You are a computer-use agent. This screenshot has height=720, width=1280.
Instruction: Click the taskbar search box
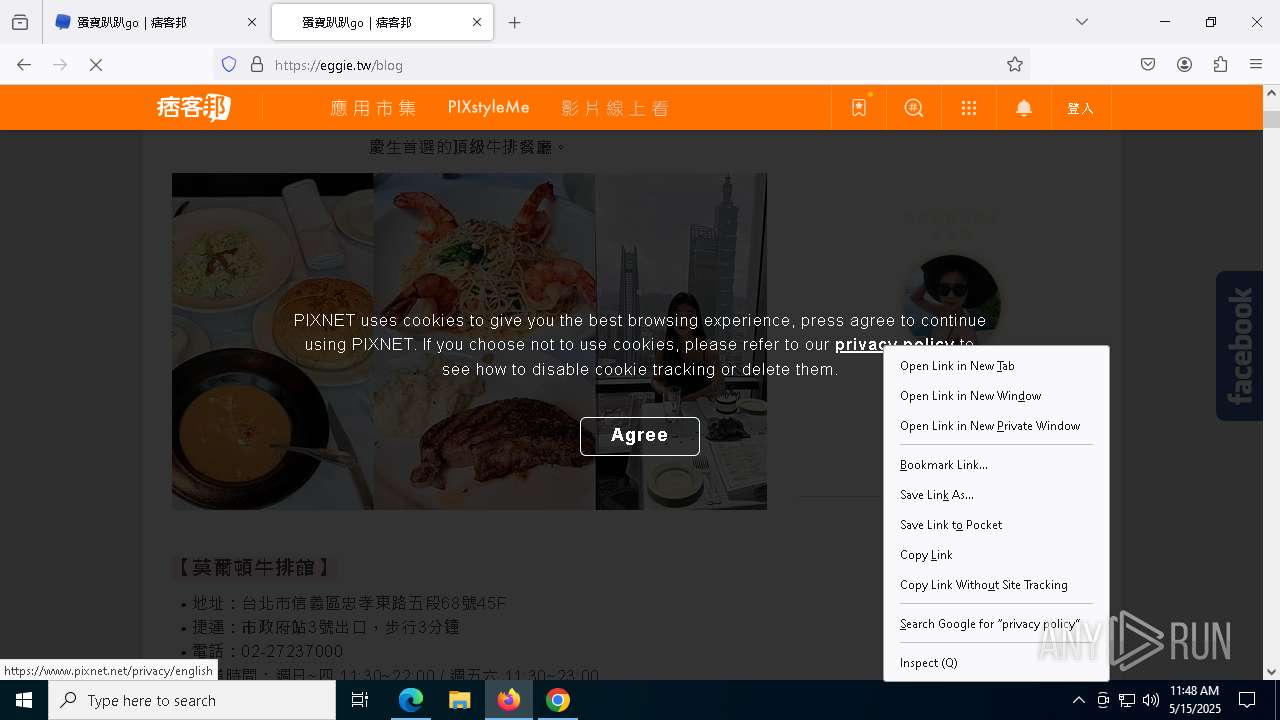click(192, 700)
